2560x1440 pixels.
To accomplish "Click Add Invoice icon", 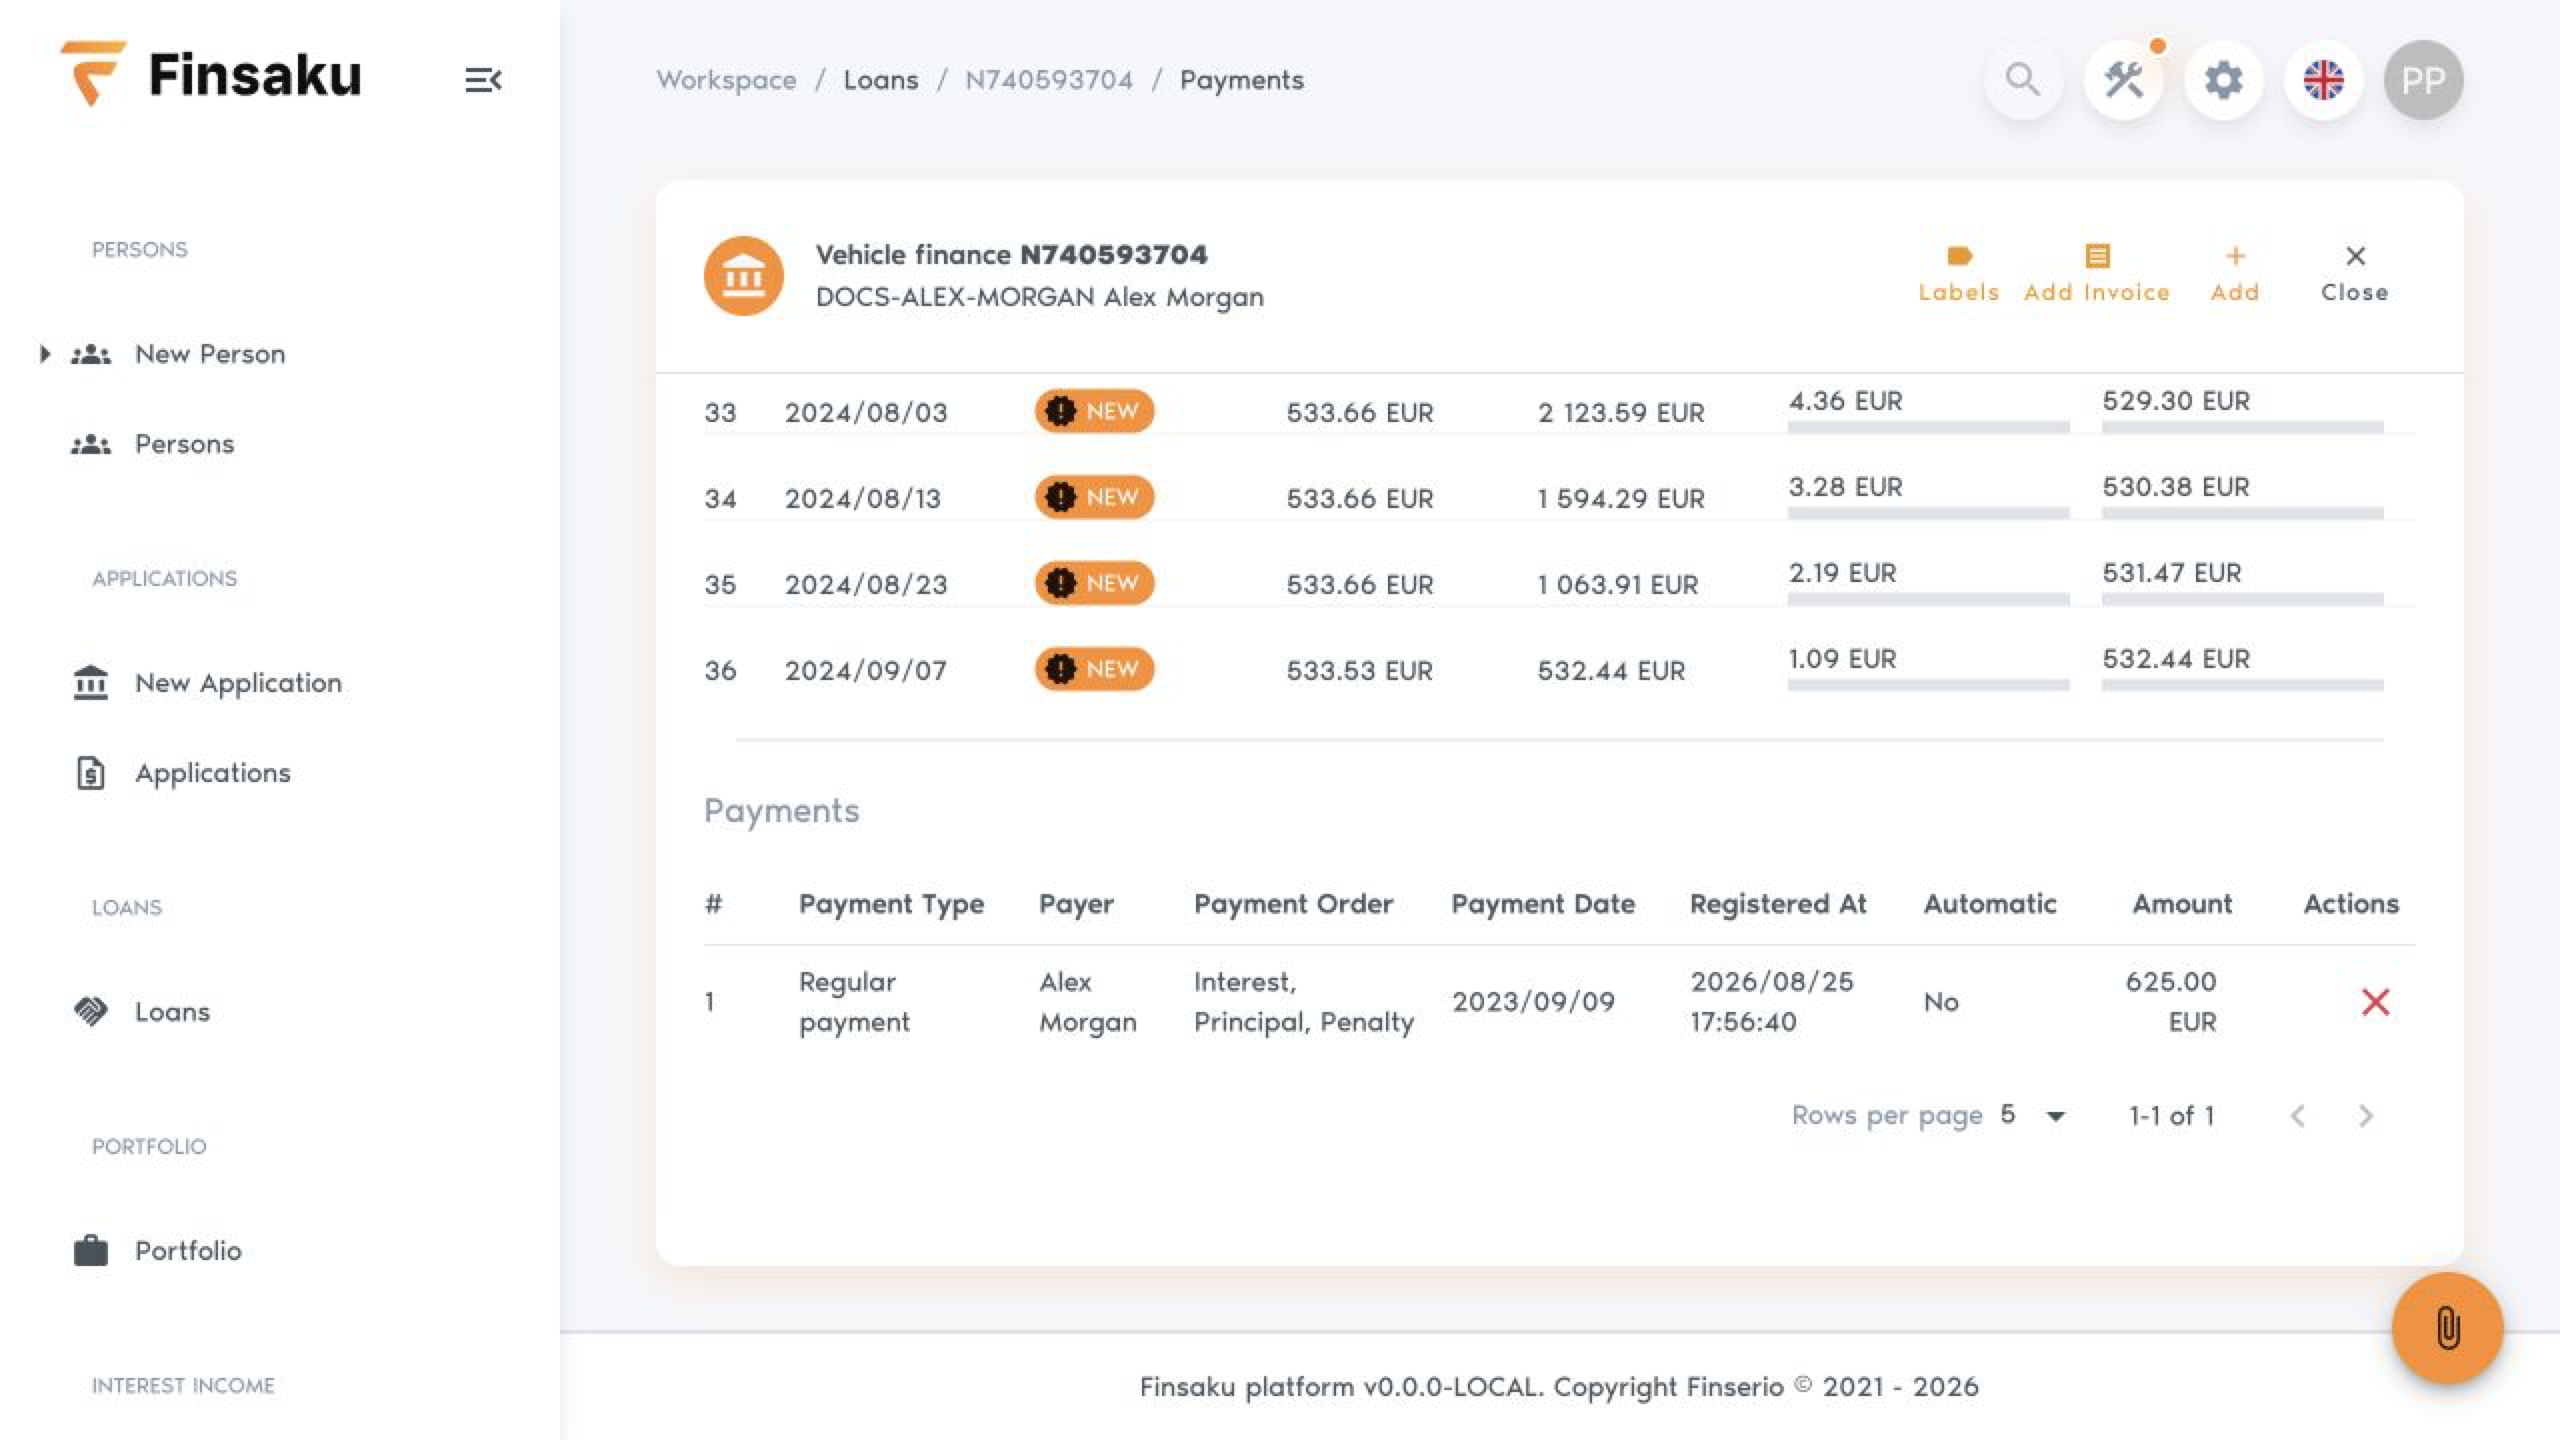I will coord(2097,274).
